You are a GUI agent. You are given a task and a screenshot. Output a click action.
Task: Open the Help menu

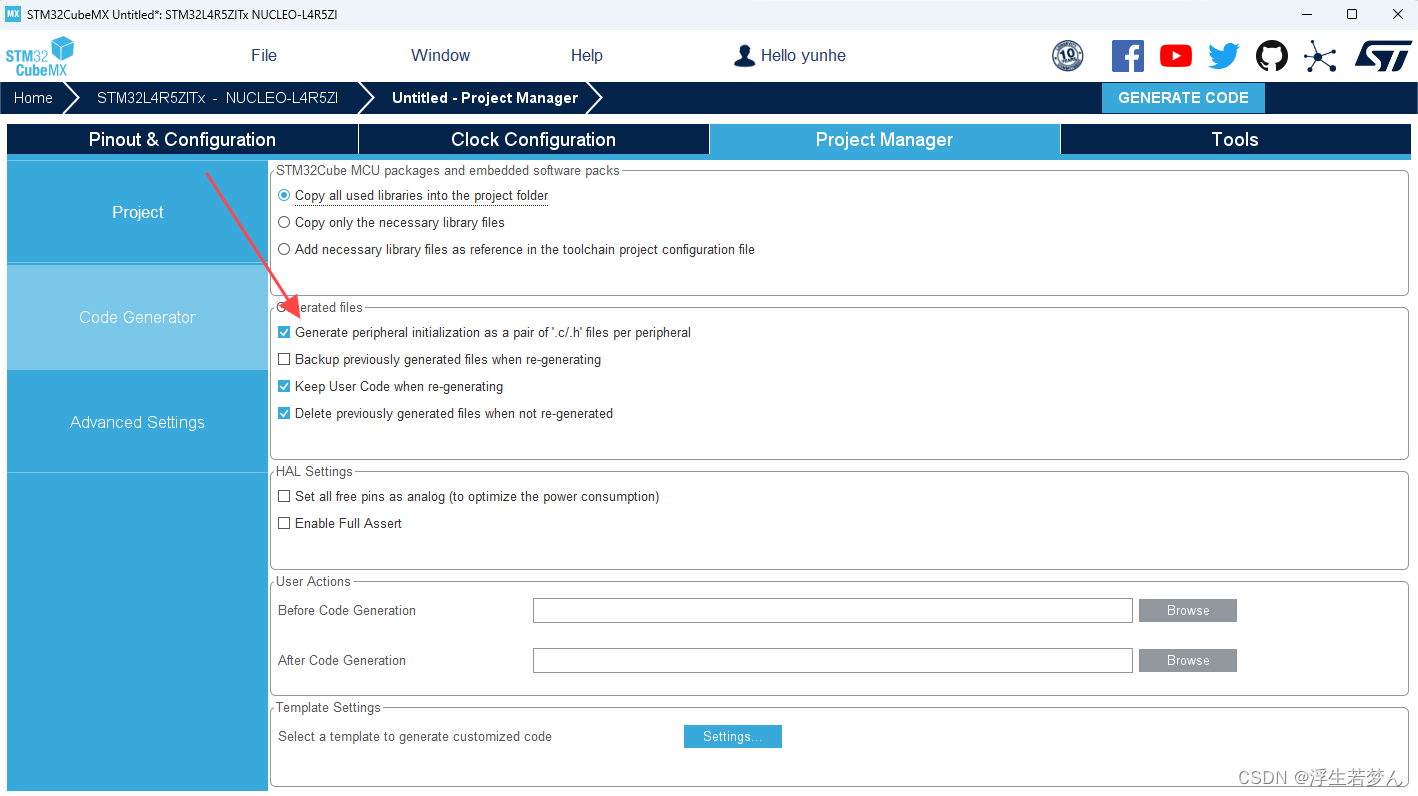coord(587,56)
